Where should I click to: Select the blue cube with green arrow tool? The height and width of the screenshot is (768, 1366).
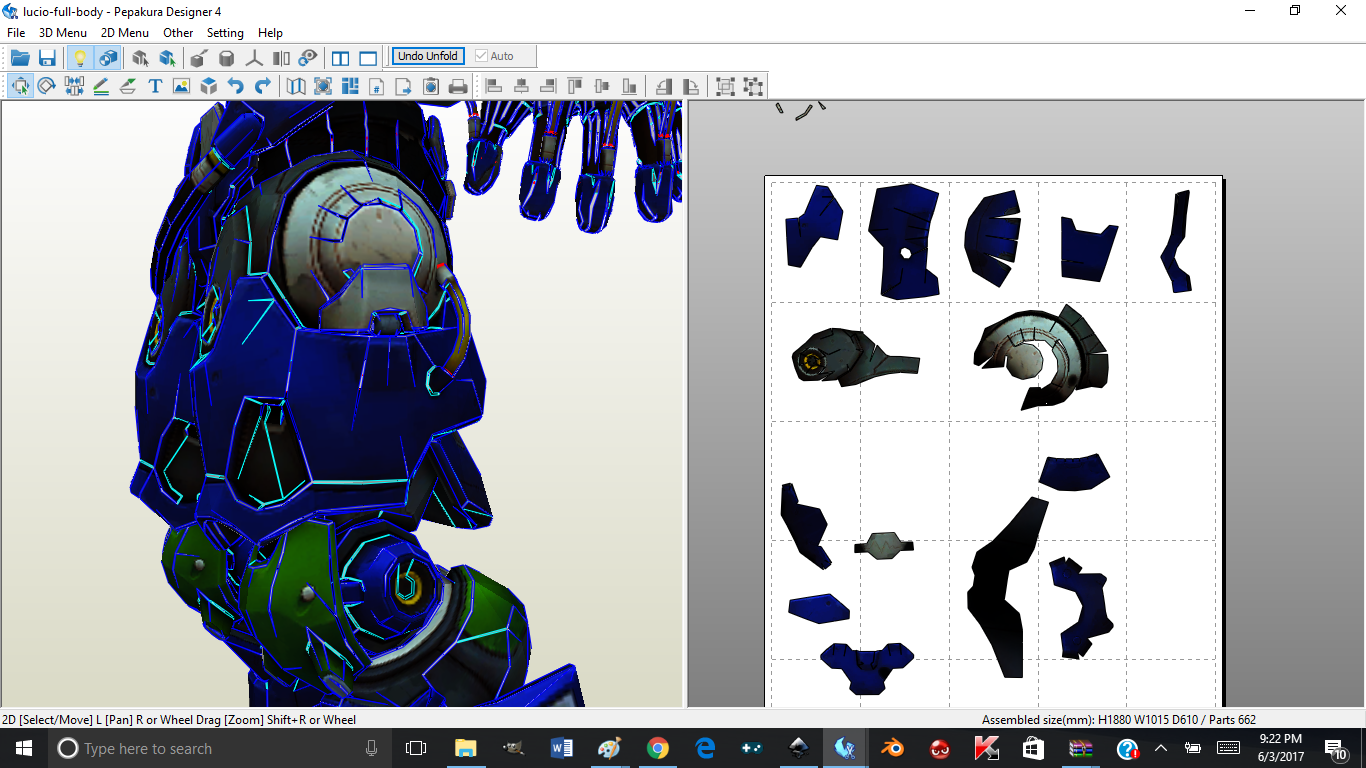(x=168, y=57)
